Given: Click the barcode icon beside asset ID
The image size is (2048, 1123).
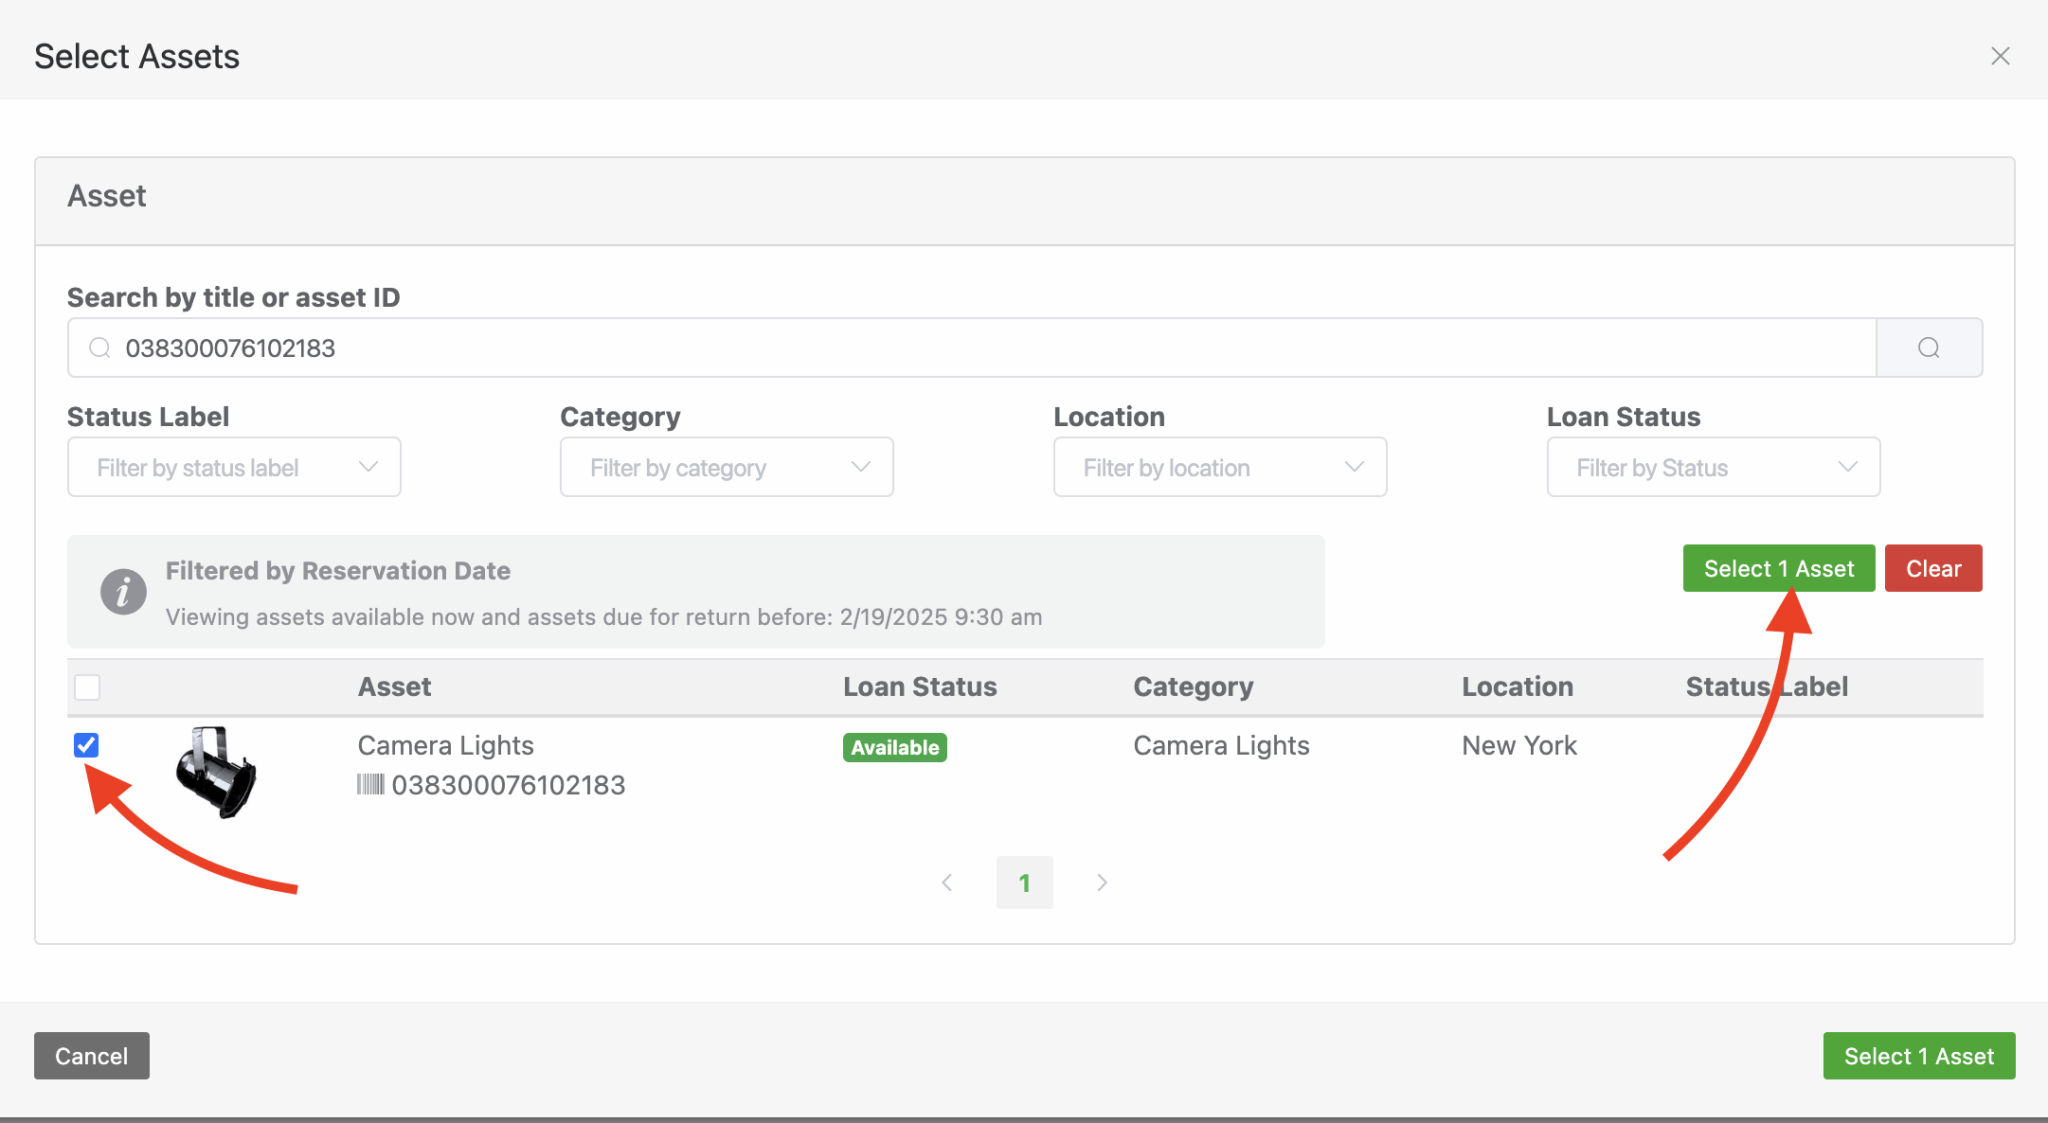Looking at the screenshot, I should coord(370,785).
